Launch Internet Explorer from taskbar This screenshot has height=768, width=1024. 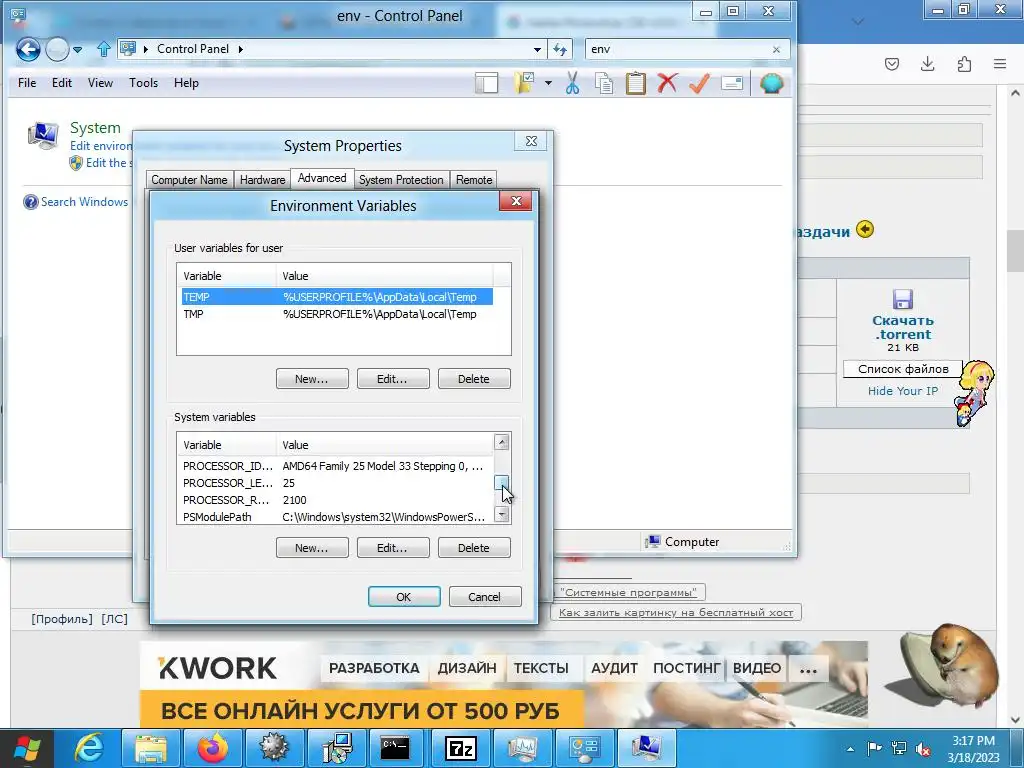pyautogui.click(x=89, y=748)
